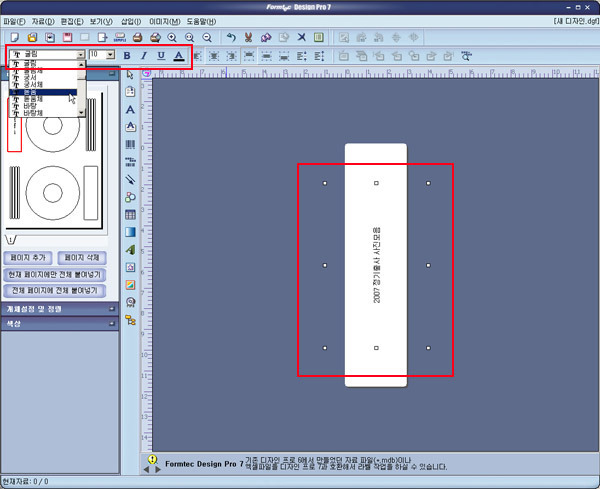Click the 페이지 추가 button
The height and width of the screenshot is (489, 600).
tap(29, 258)
